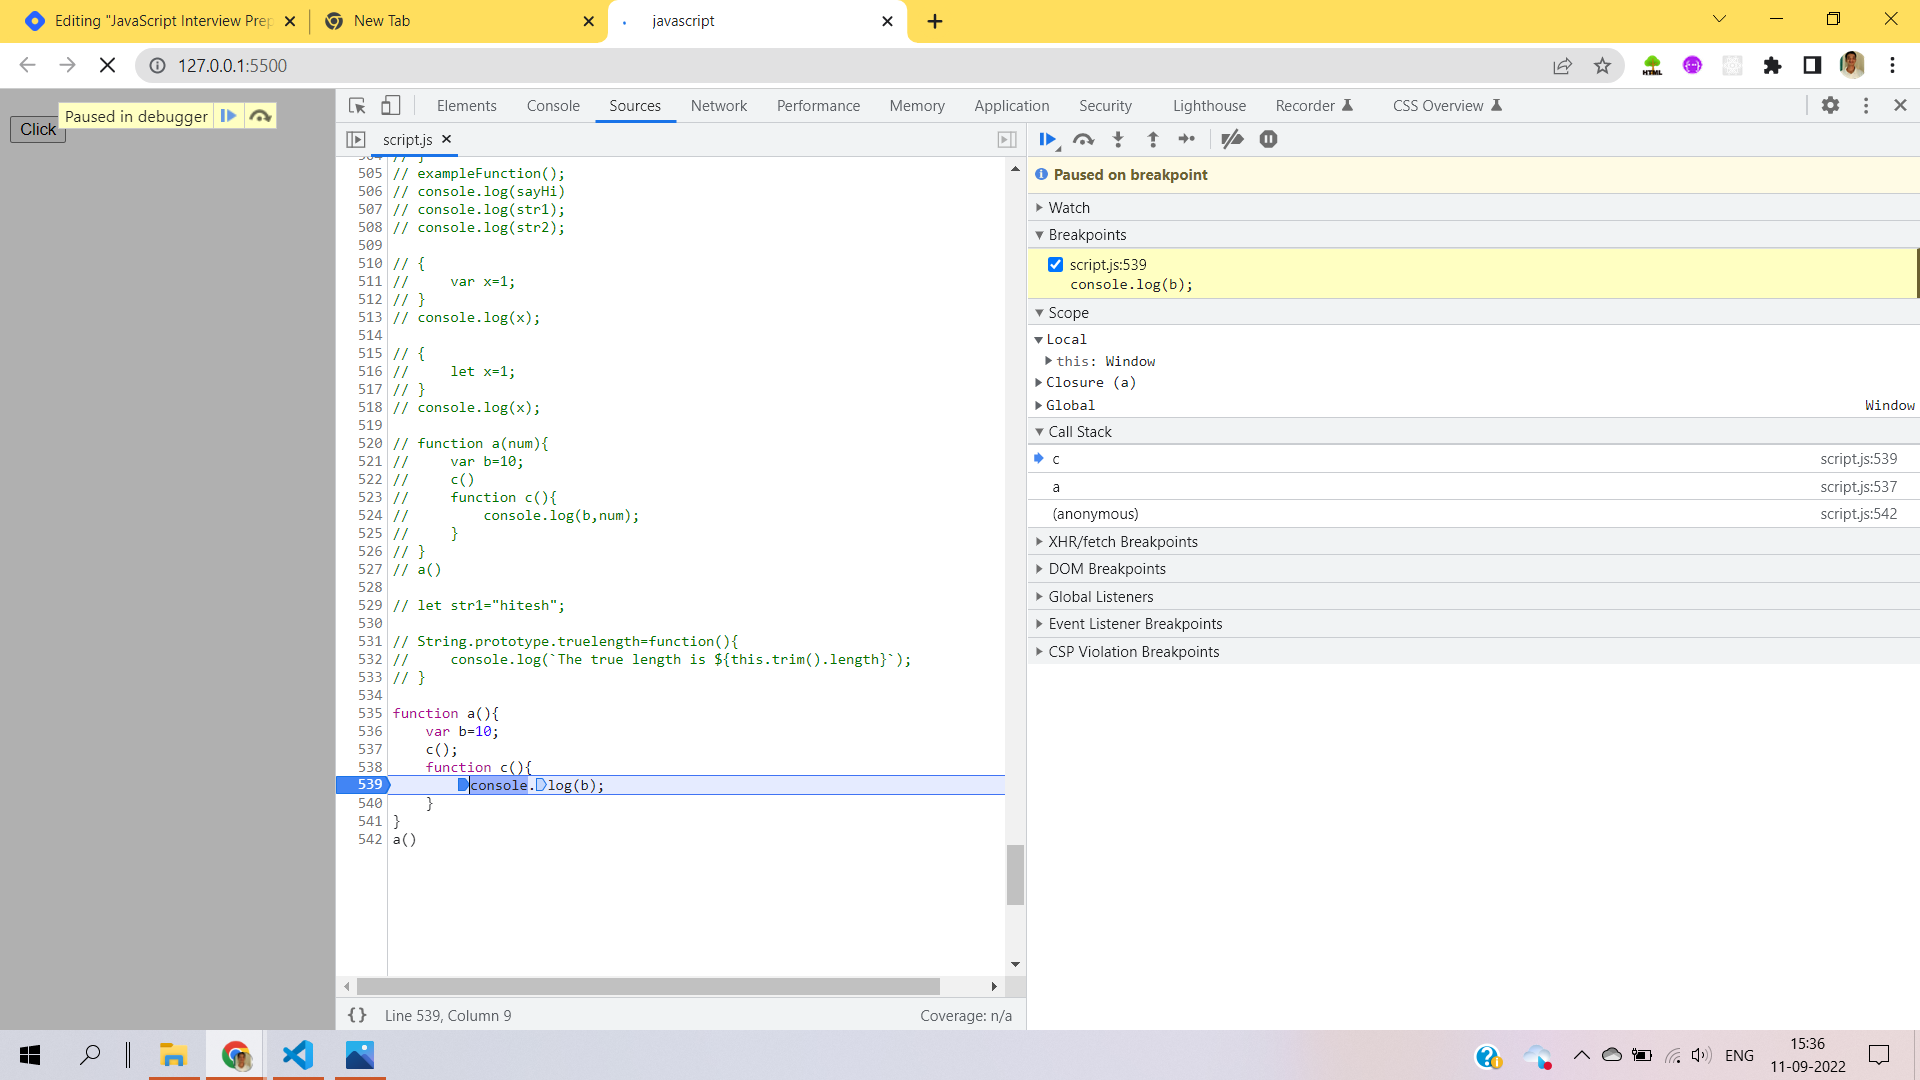Open the Network tab
This screenshot has height=1080, width=1920.
pos(719,106)
